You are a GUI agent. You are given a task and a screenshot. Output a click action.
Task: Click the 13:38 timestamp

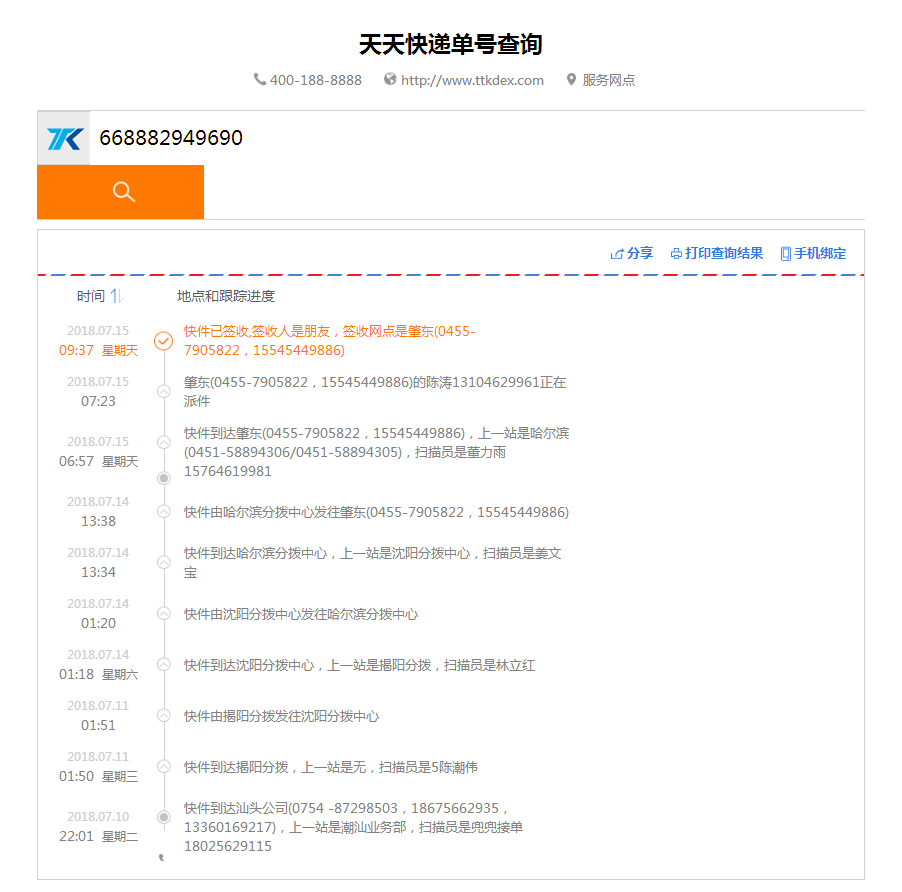tap(98, 521)
